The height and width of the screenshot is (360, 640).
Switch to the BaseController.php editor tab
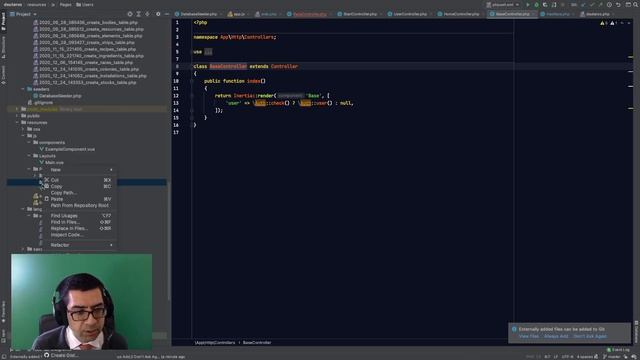512,14
